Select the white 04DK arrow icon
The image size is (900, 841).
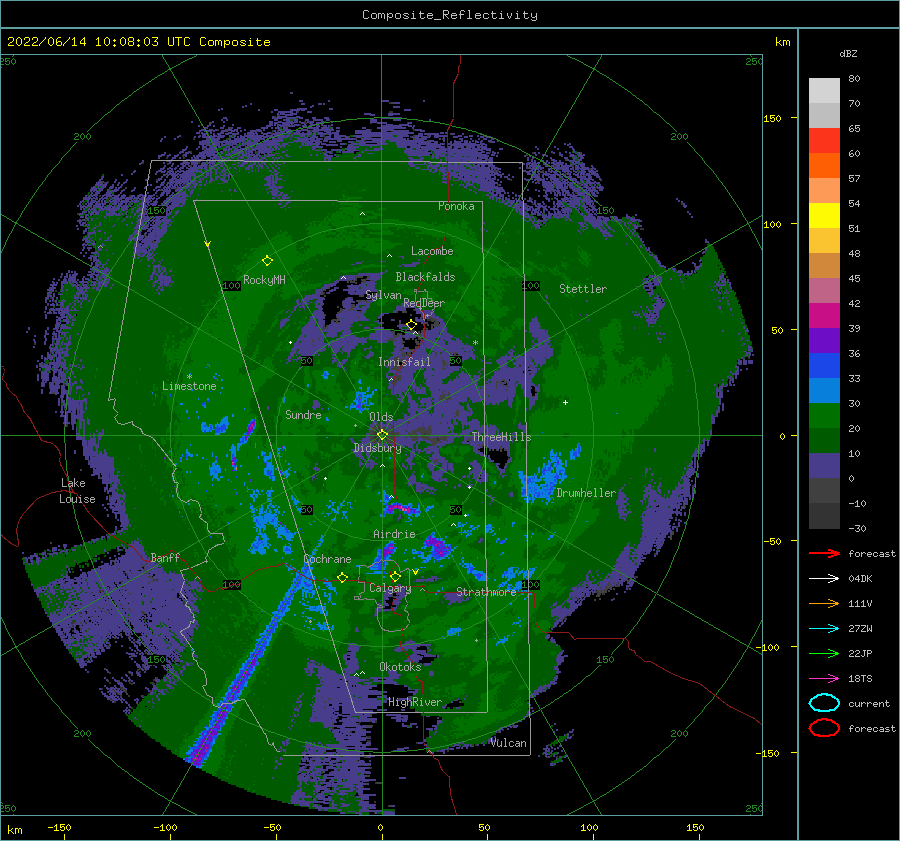pyautogui.click(x=824, y=579)
